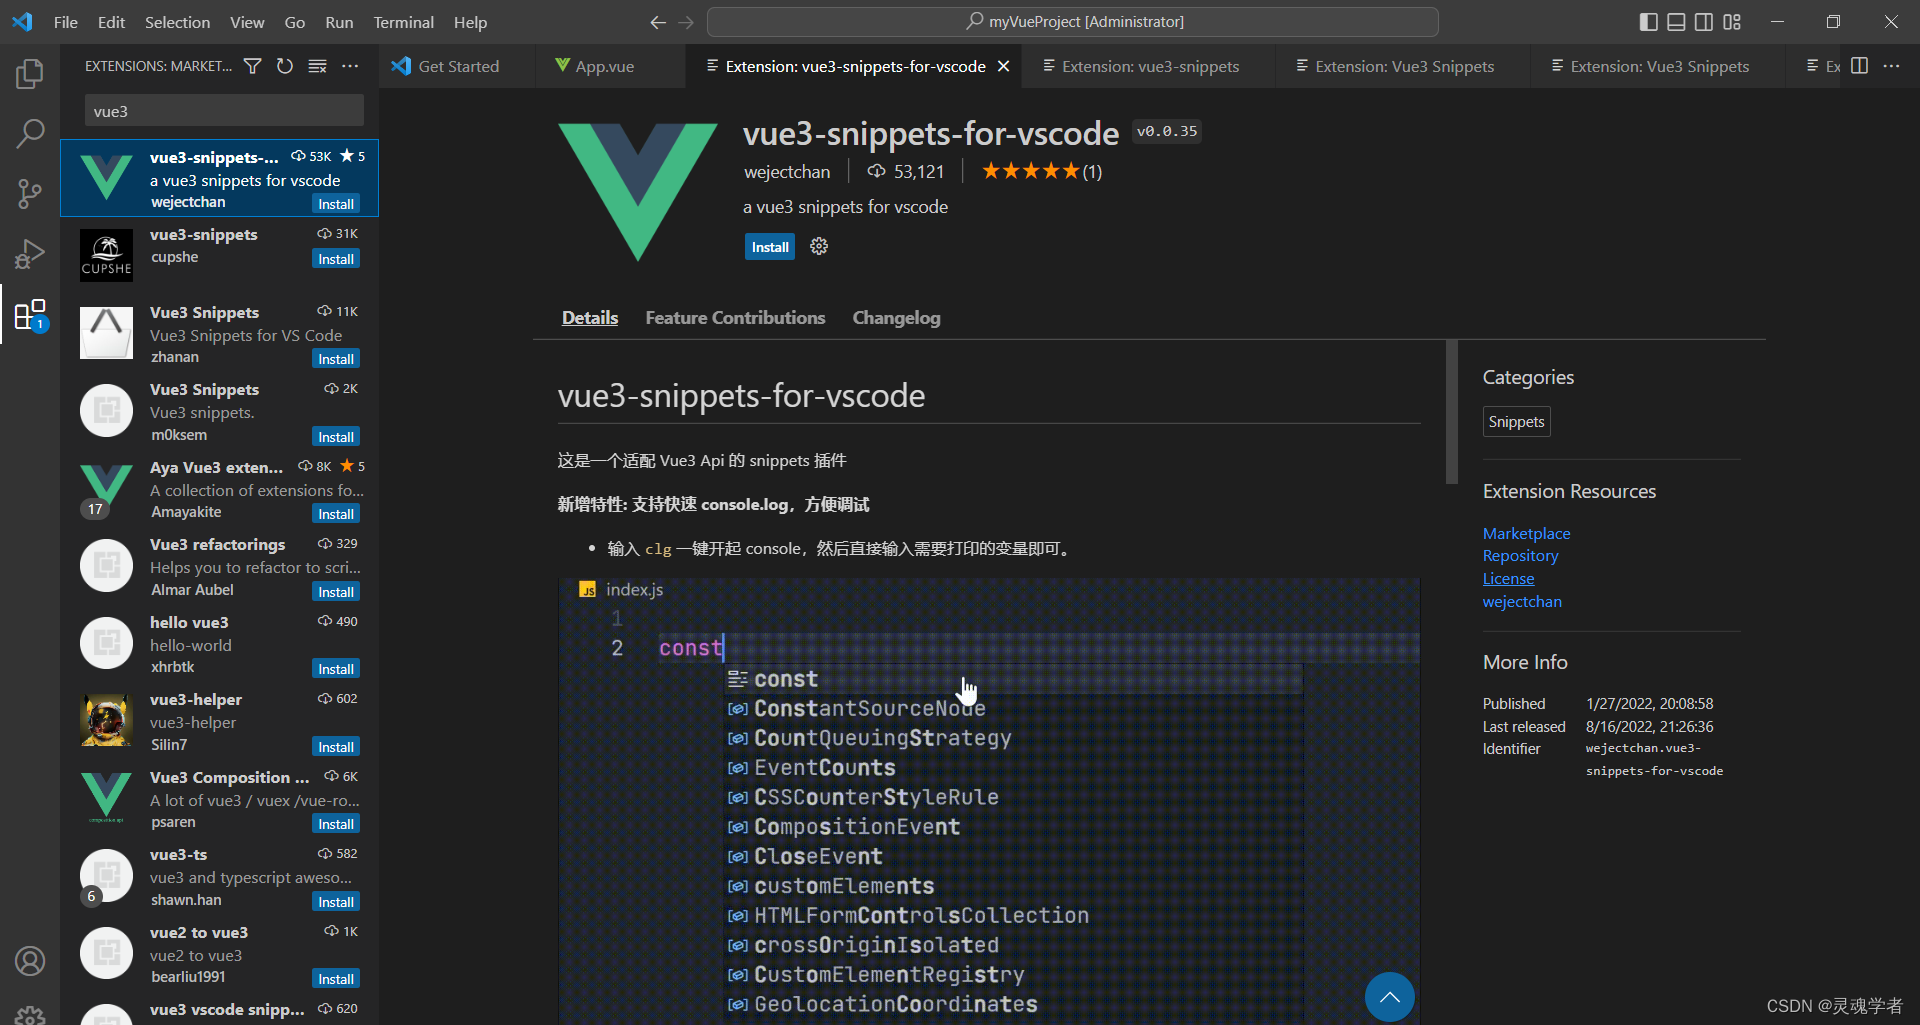1920x1025 pixels.
Task: Open the Edit menu
Action: tap(111, 22)
